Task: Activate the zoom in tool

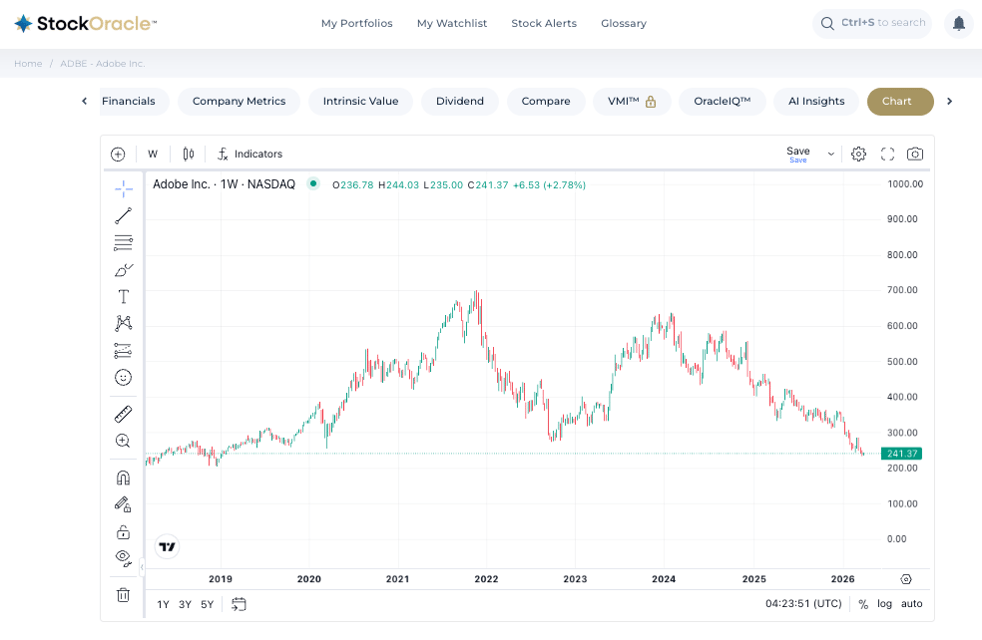Action: (123, 441)
